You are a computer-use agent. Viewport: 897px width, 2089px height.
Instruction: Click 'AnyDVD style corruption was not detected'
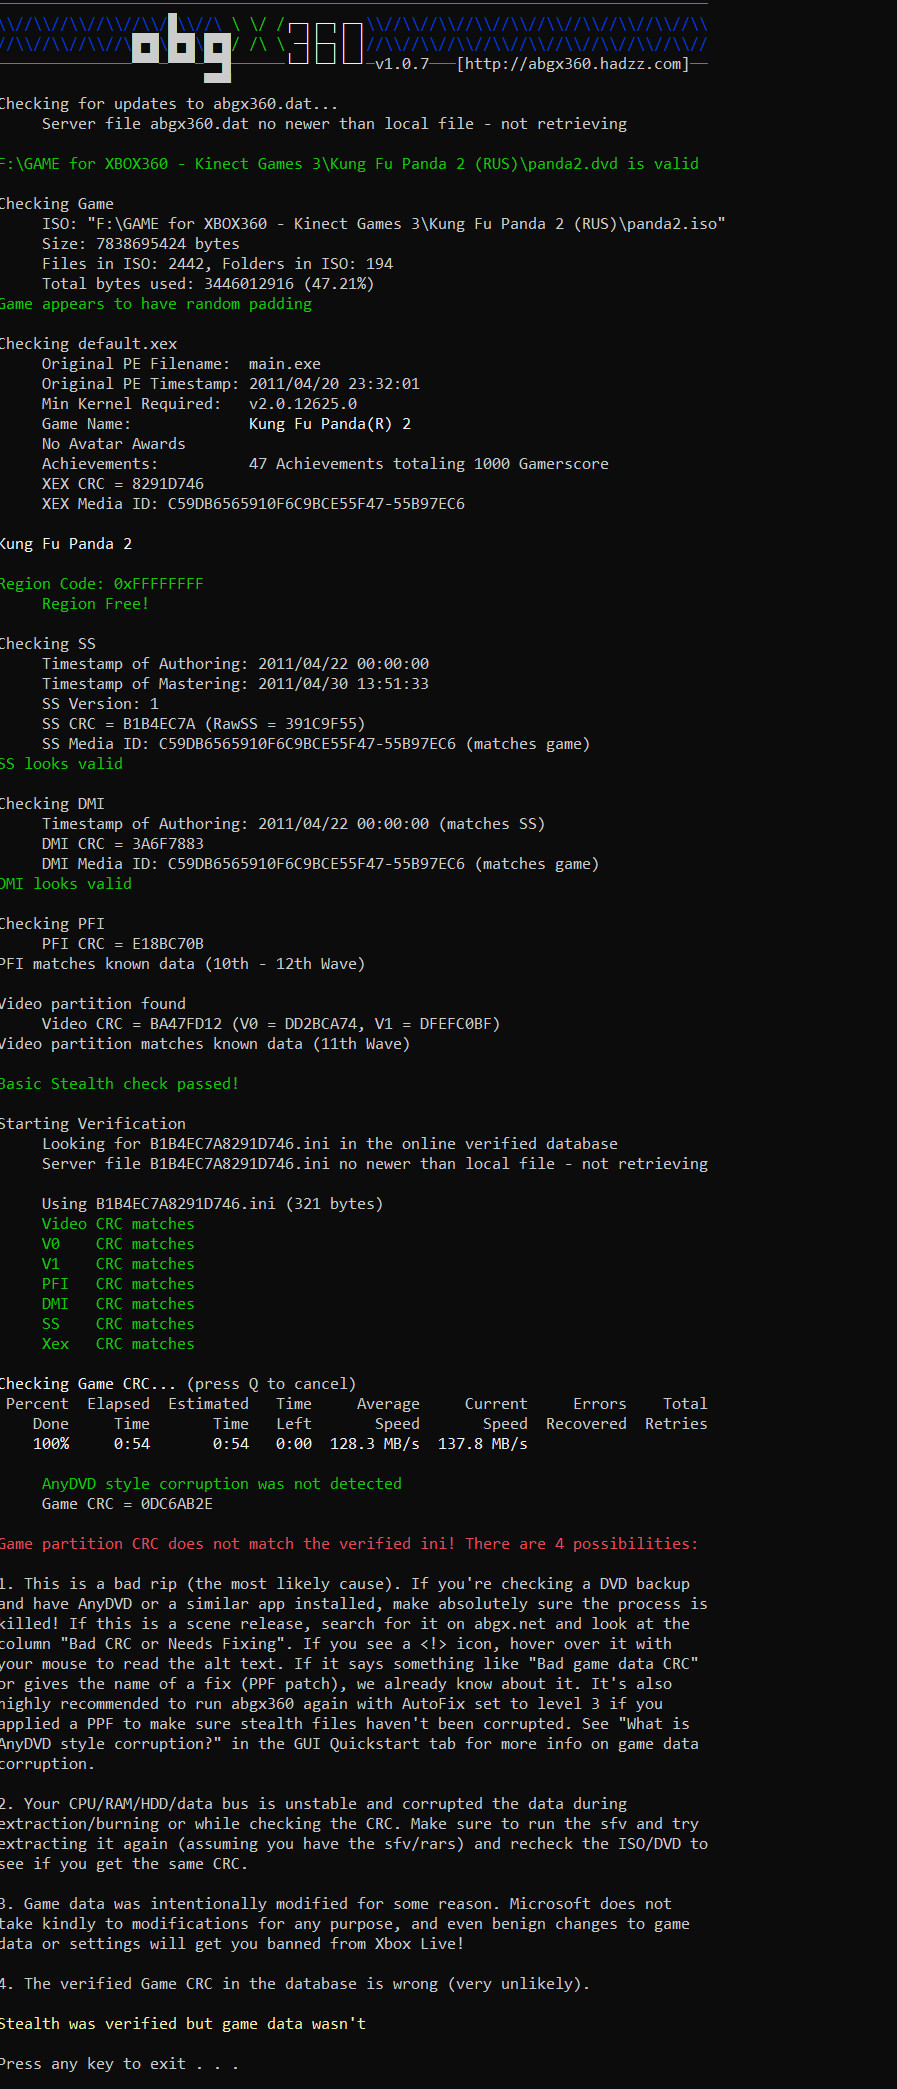tap(222, 1484)
